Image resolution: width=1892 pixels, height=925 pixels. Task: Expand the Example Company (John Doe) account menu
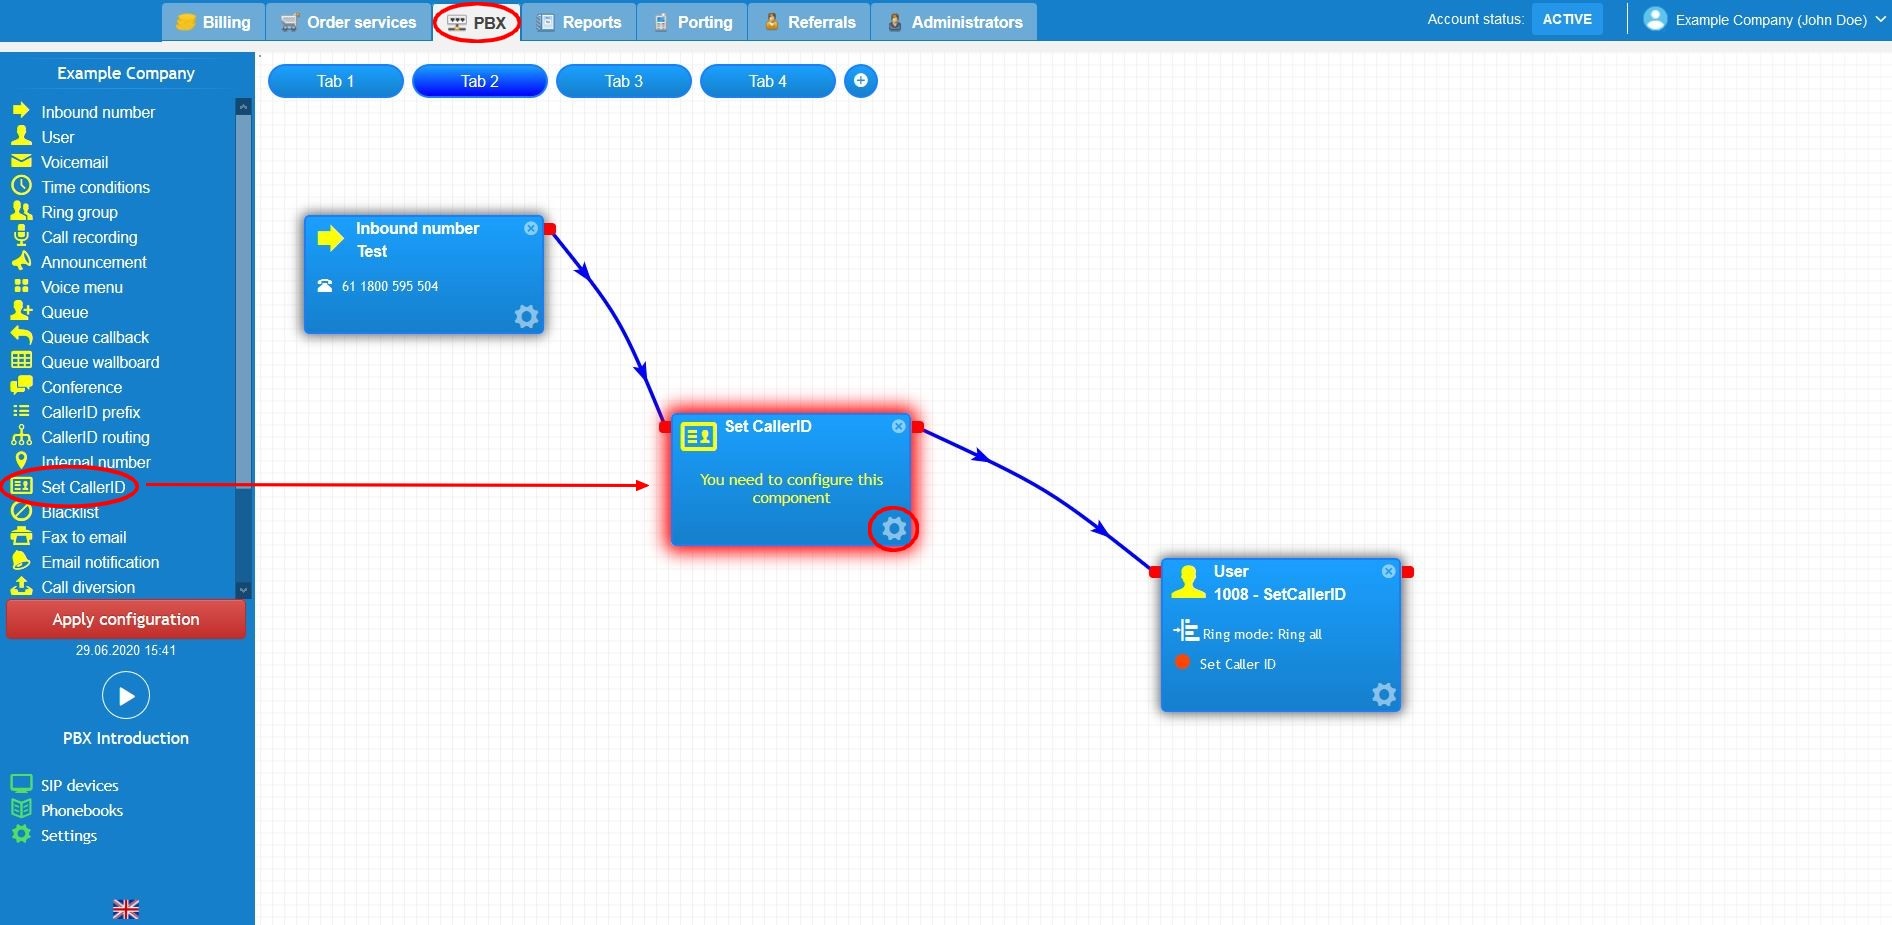[1779, 20]
